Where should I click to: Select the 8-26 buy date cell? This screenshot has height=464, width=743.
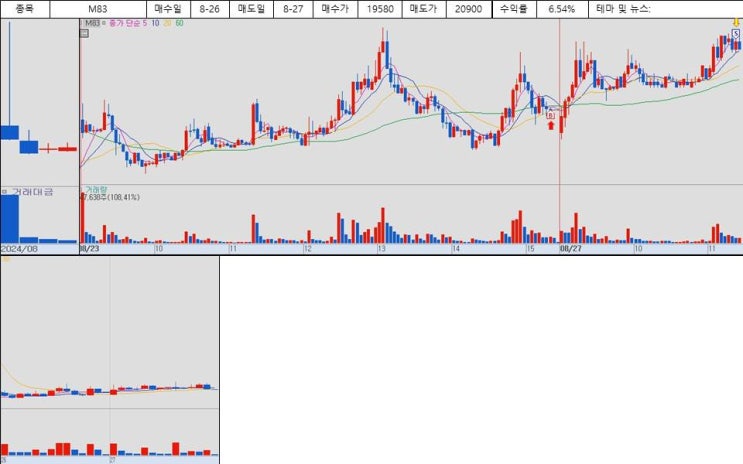click(x=209, y=9)
